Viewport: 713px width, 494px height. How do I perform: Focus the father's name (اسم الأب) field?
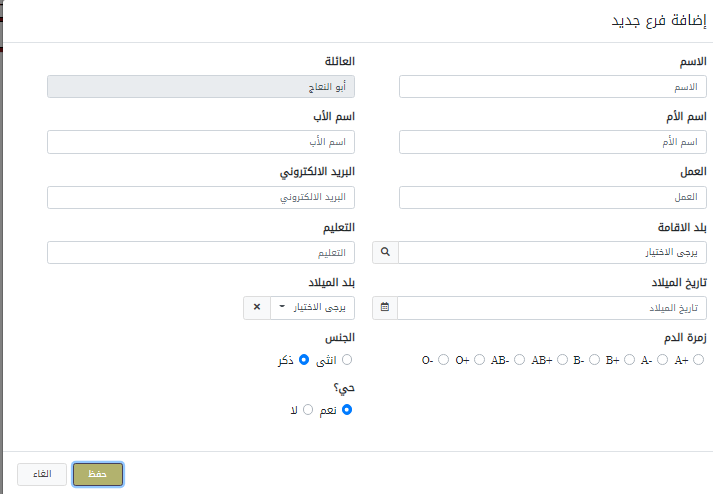[x=201, y=142]
